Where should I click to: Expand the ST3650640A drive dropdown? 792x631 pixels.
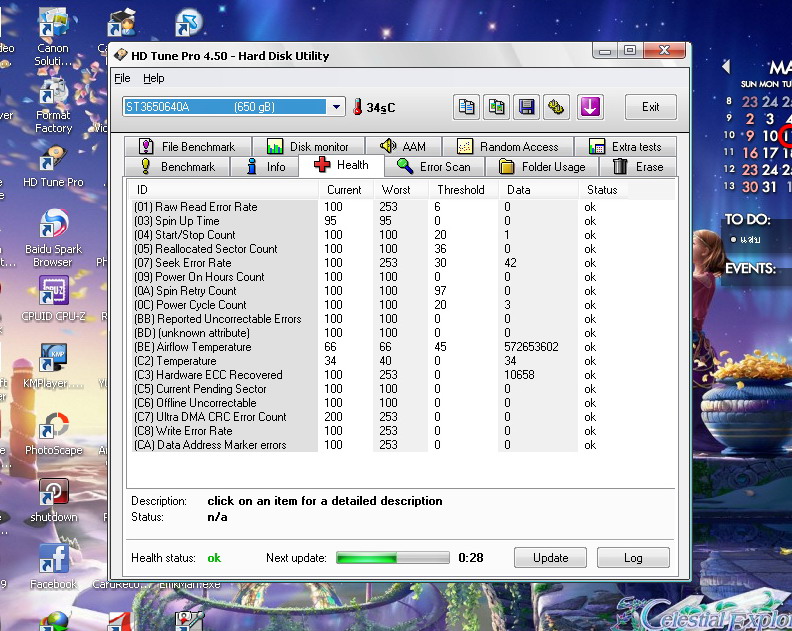point(336,107)
